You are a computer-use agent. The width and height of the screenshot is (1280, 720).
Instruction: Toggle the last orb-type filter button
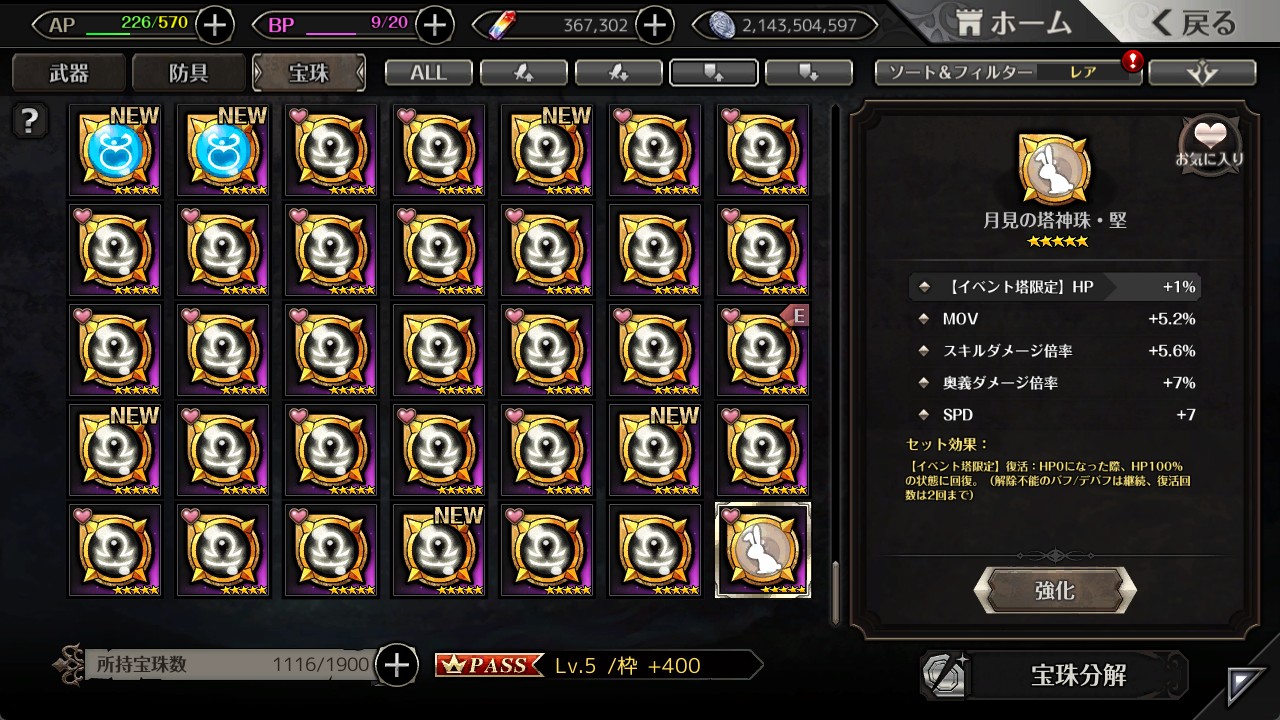[809, 73]
